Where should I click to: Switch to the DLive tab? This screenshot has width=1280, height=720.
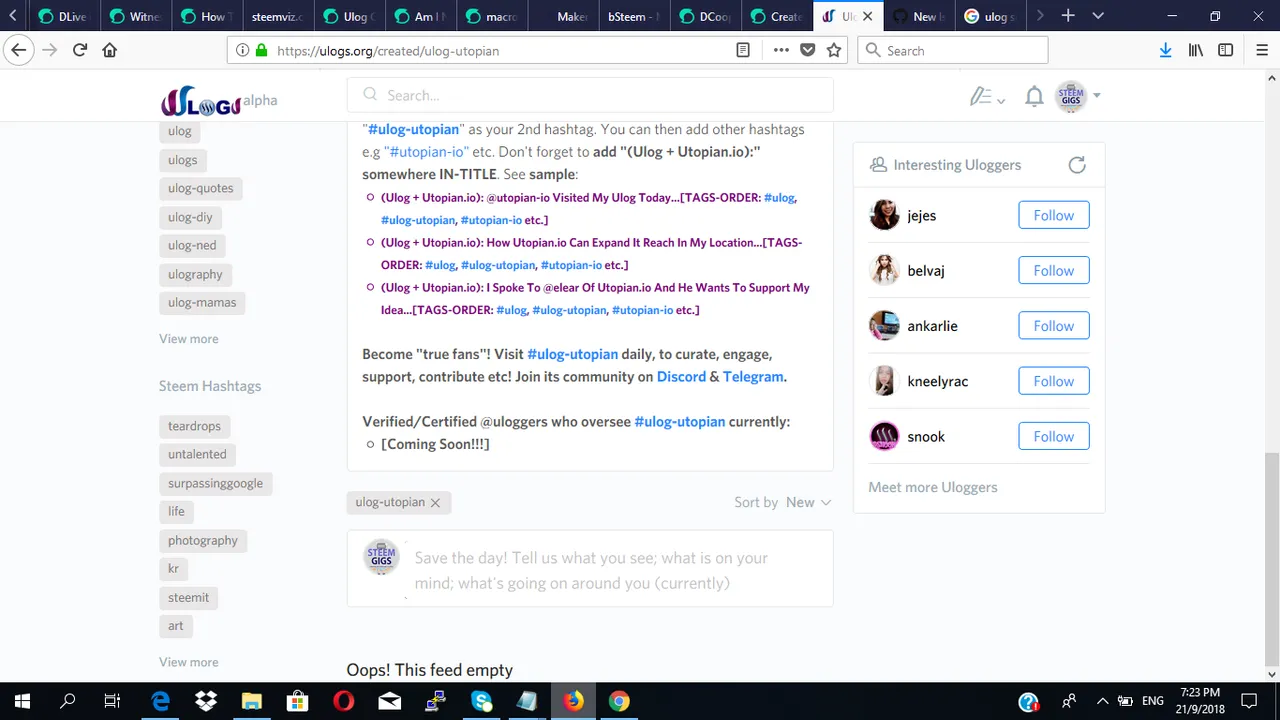click(x=66, y=16)
